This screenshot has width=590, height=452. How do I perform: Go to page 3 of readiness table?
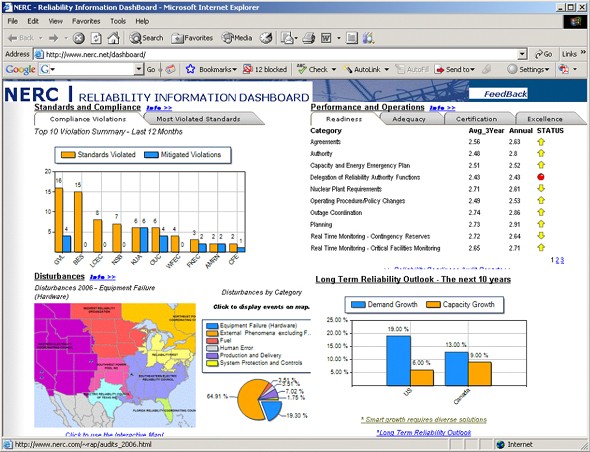click(x=562, y=260)
